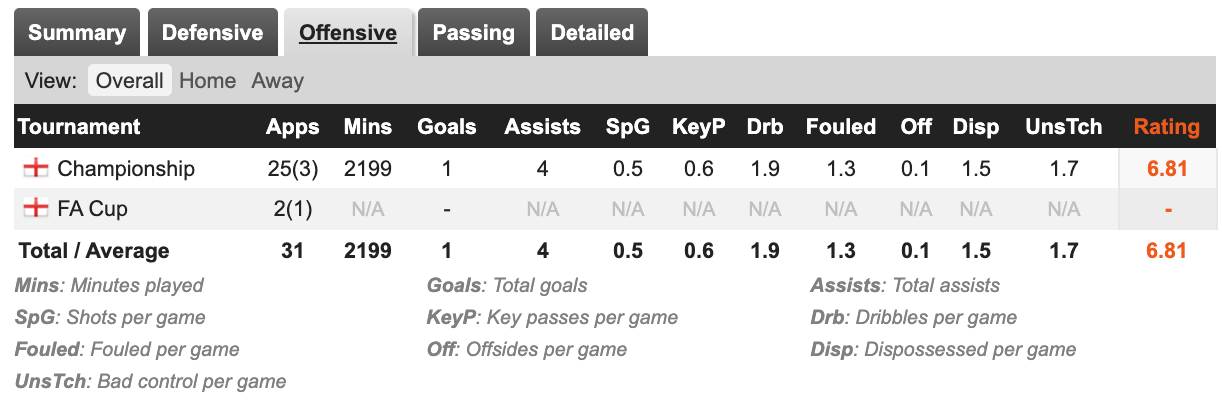Switch view to Home matches
This screenshot has width=1222, height=406.
[x=208, y=81]
